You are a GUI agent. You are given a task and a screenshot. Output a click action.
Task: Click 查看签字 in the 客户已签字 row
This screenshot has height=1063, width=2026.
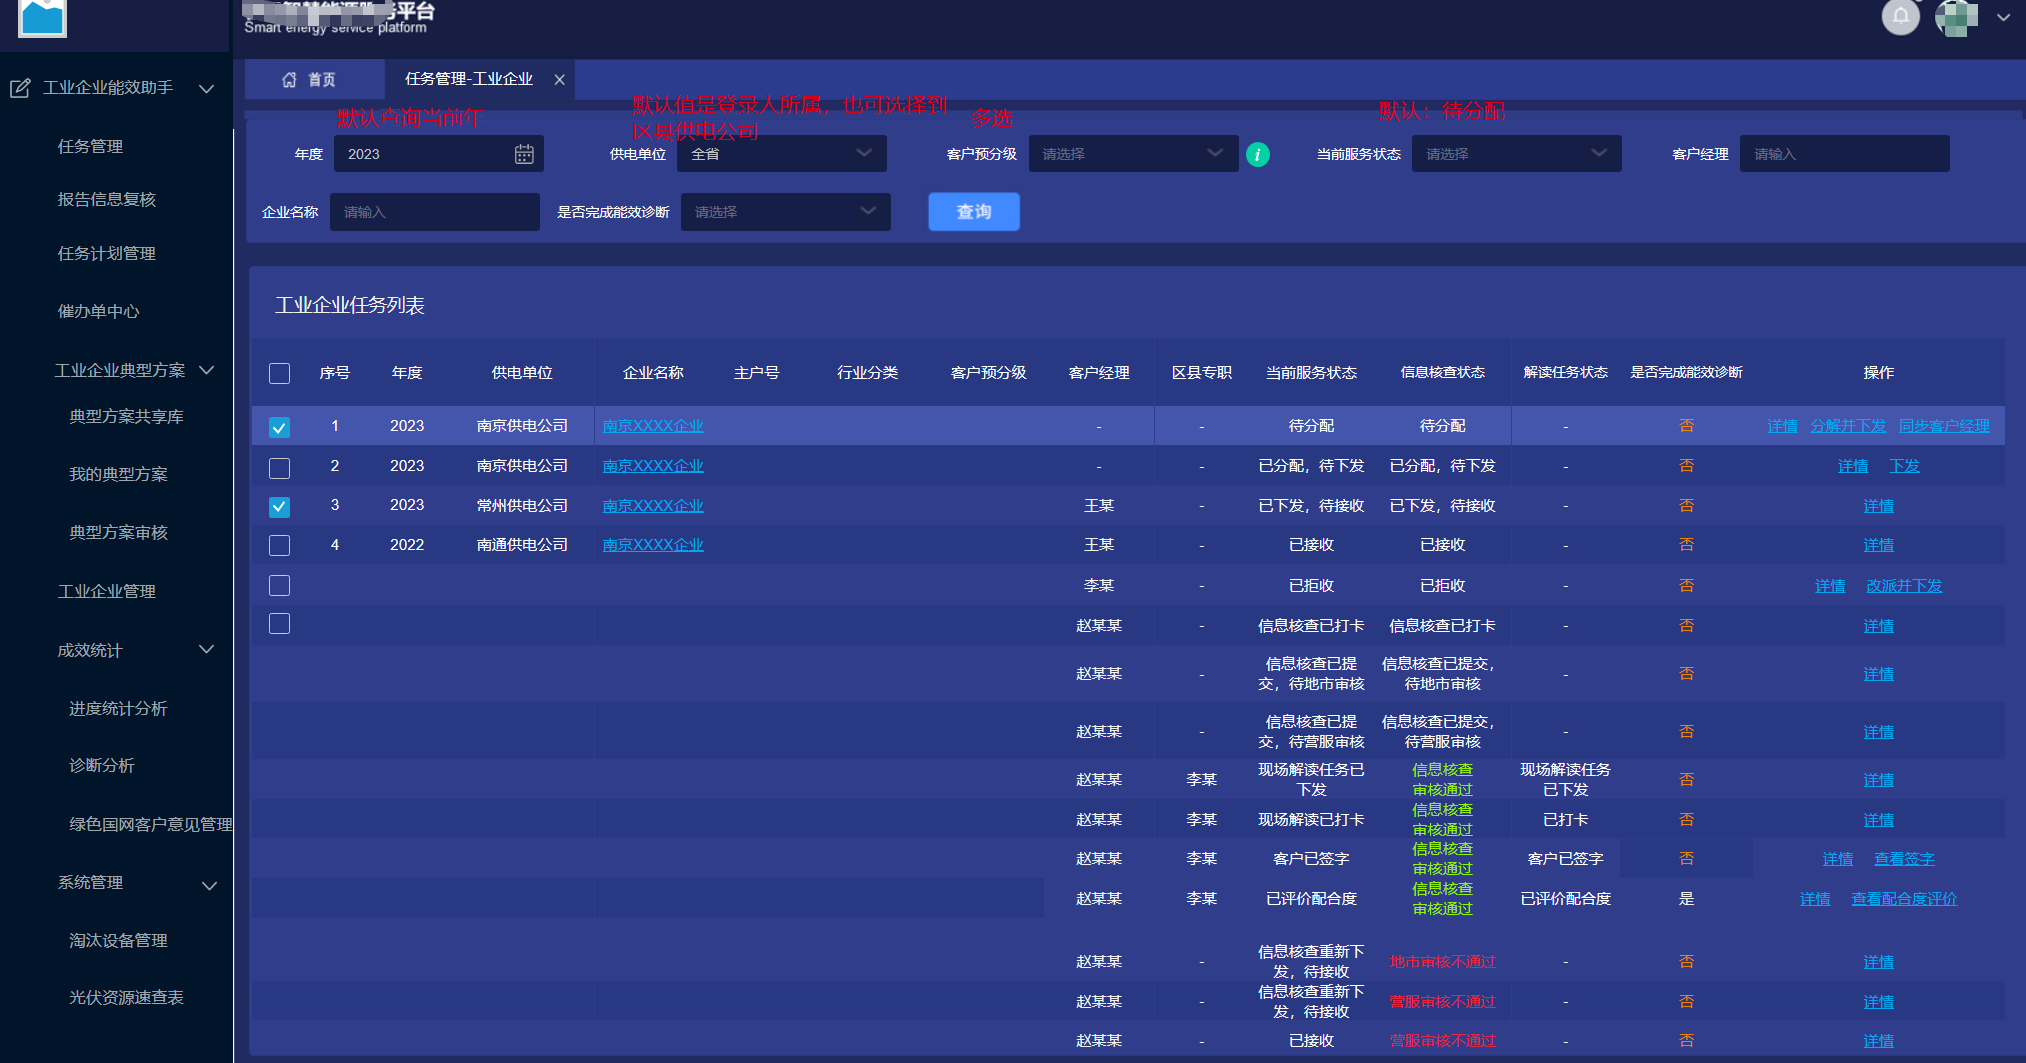(x=1904, y=859)
